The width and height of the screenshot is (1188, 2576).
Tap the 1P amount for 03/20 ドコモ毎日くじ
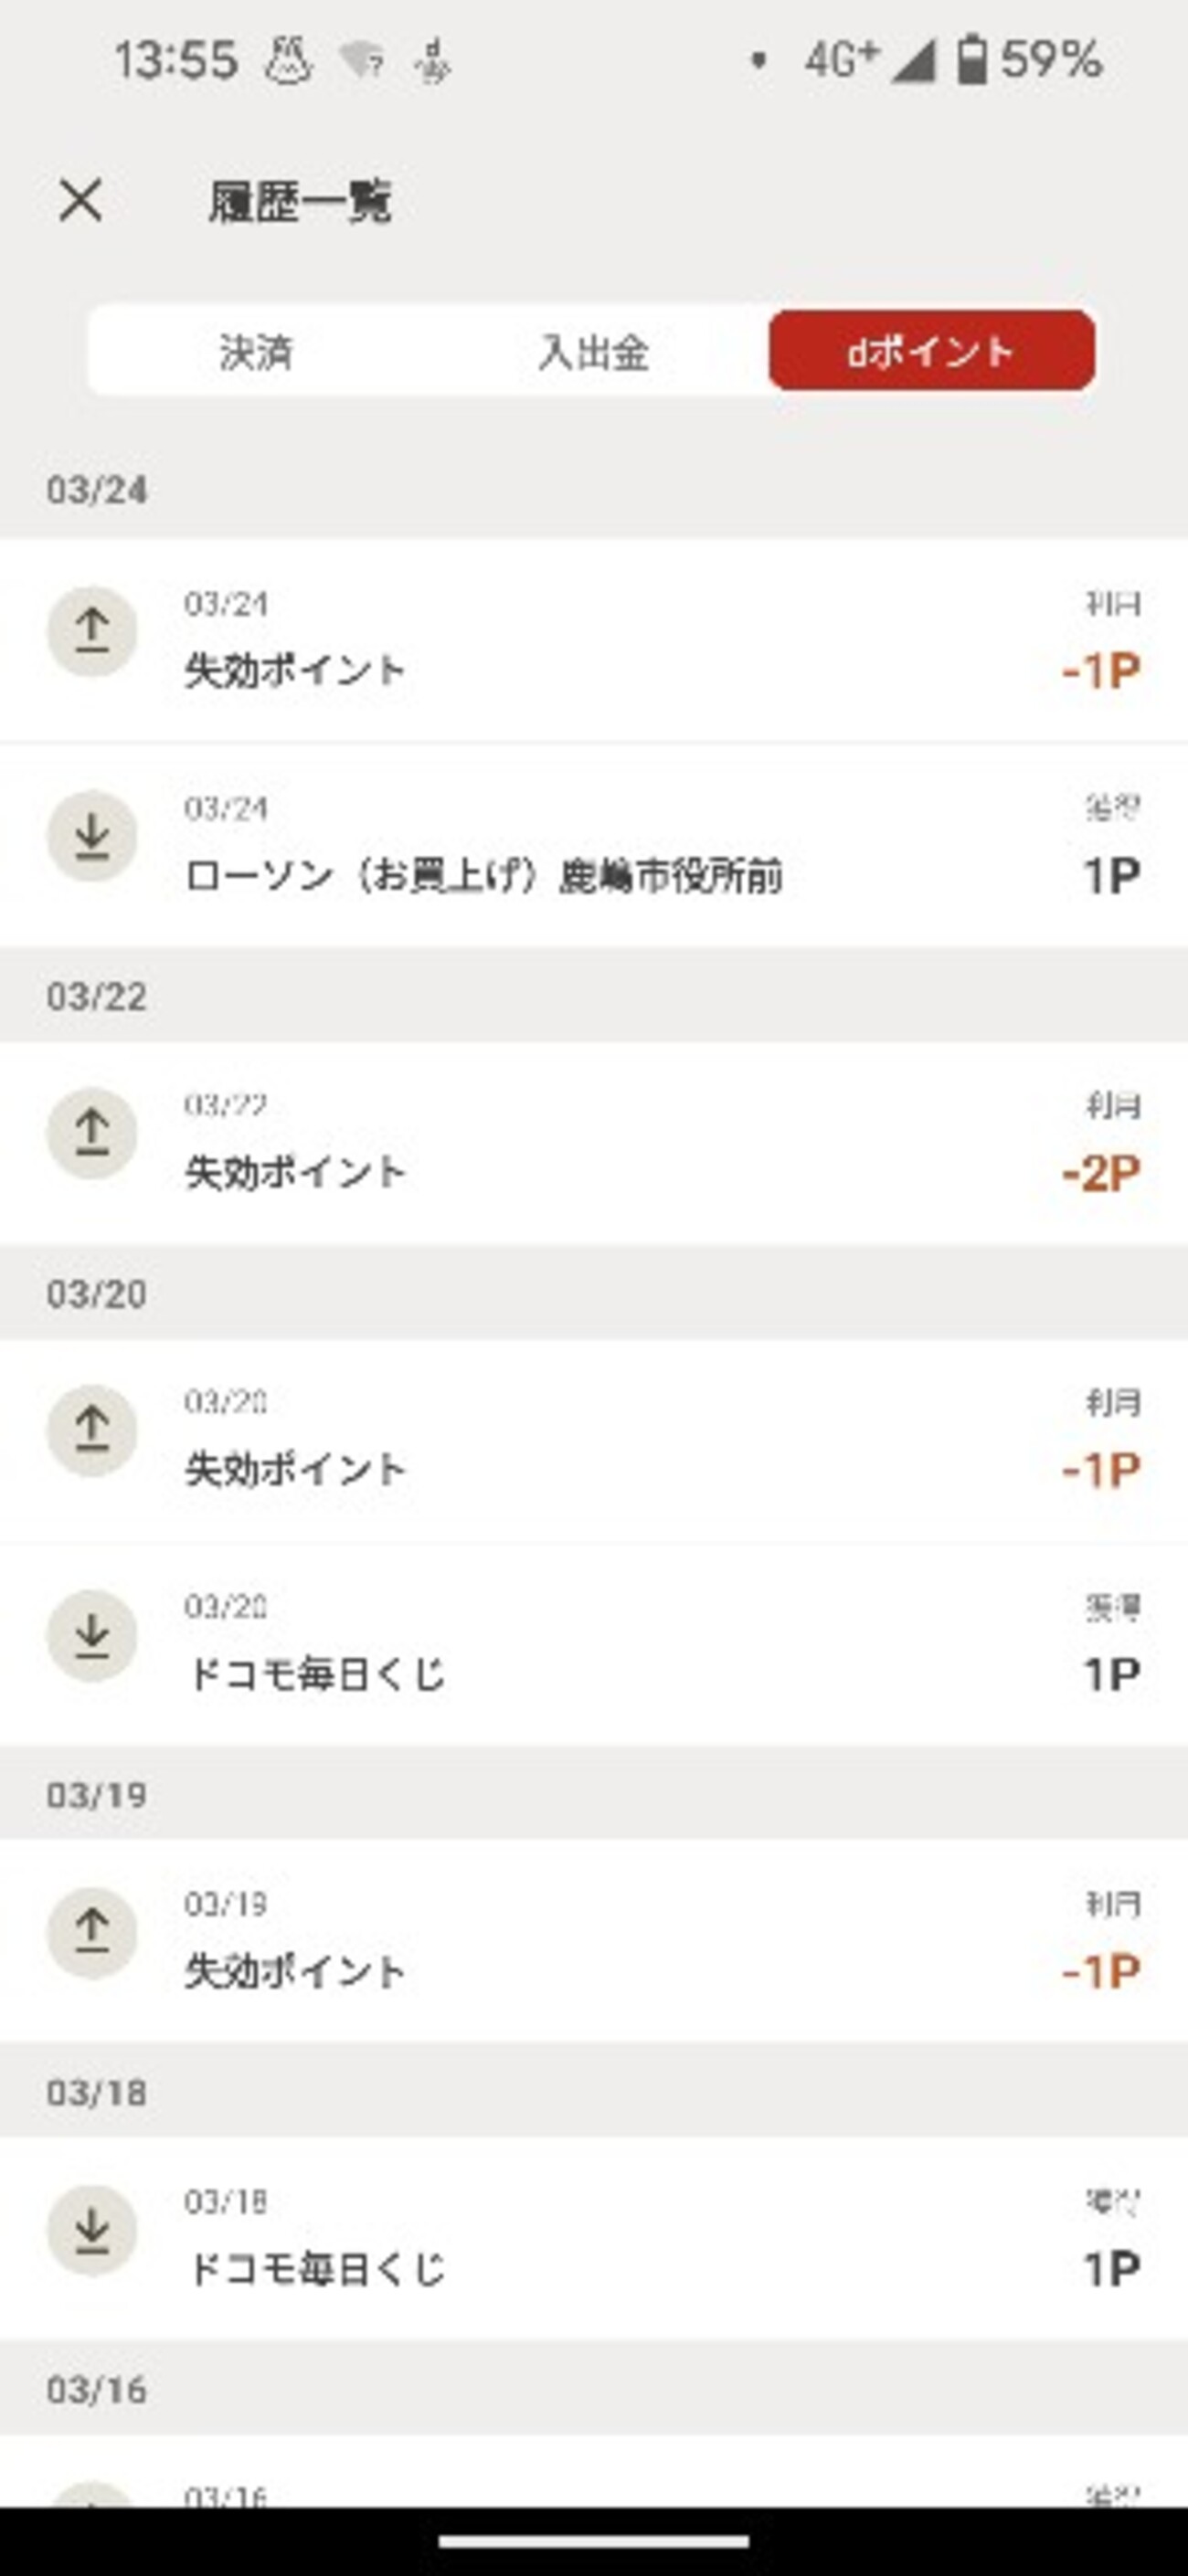[1112, 1674]
